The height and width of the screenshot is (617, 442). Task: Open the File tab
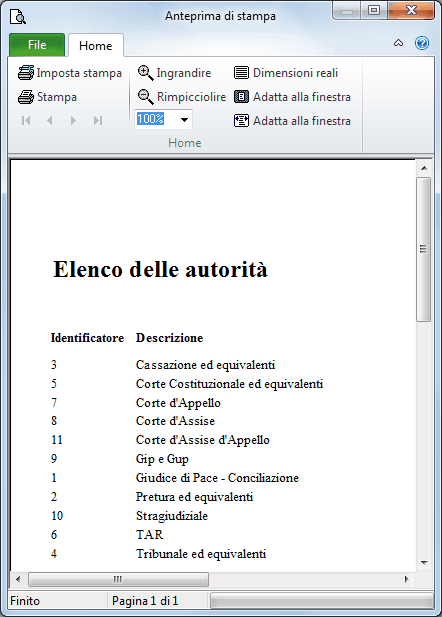coord(37,45)
